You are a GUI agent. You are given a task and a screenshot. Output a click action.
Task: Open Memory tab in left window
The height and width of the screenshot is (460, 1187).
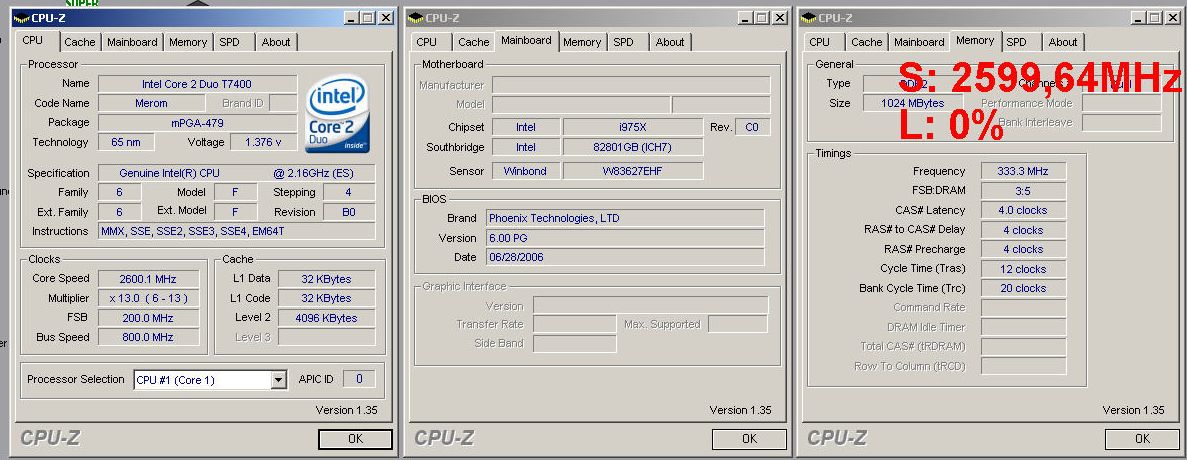188,42
